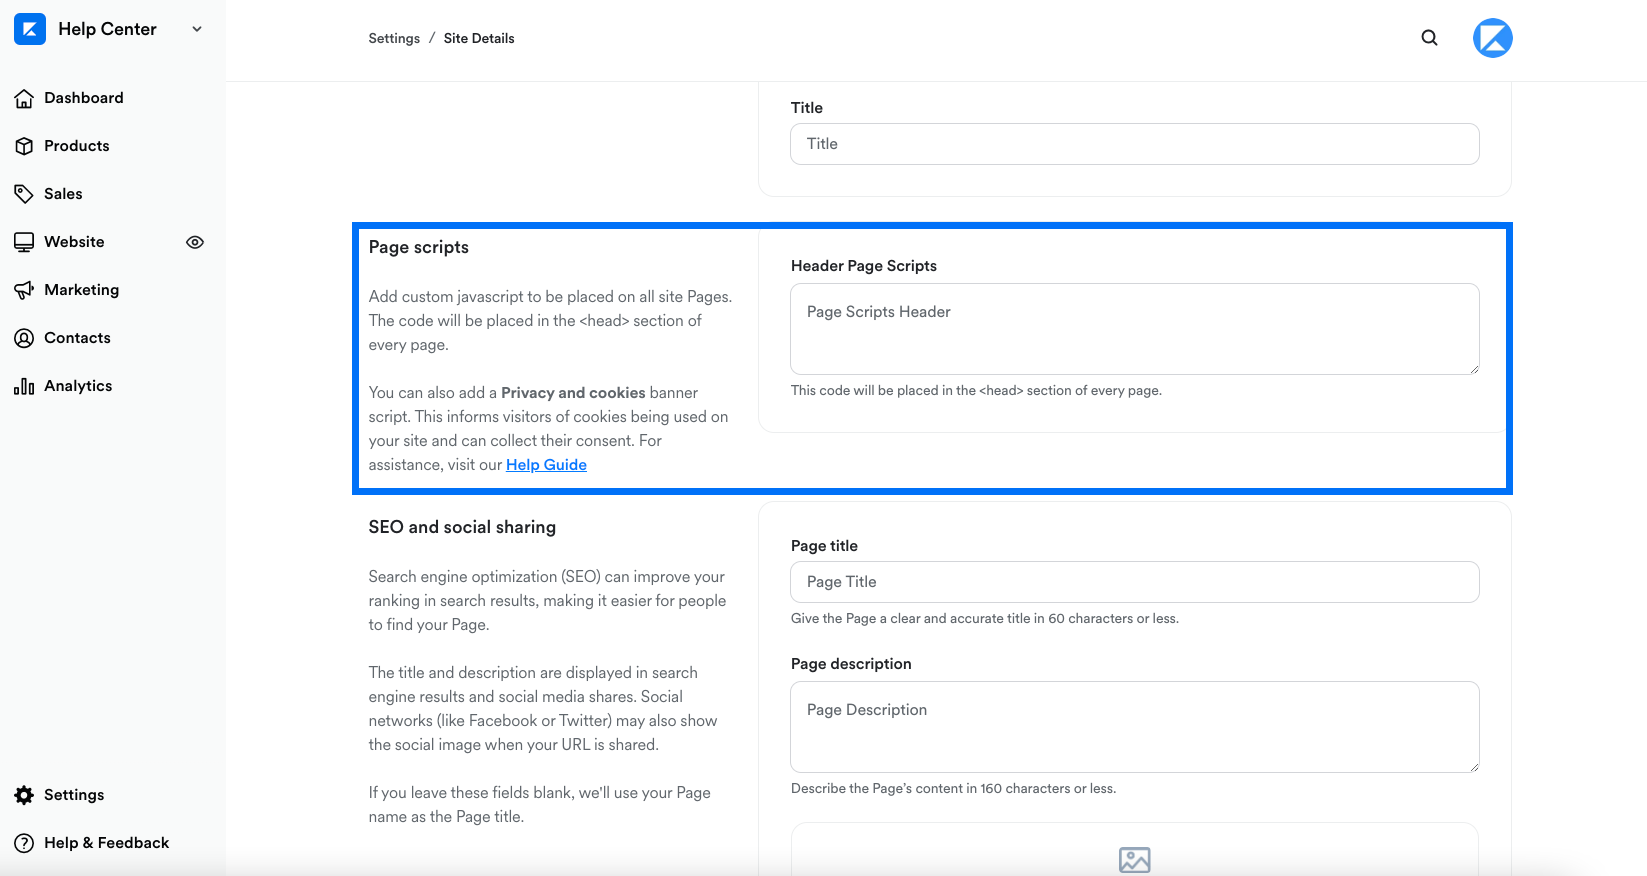1647x876 pixels.
Task: Go to Website menu label
Action: [74, 242]
